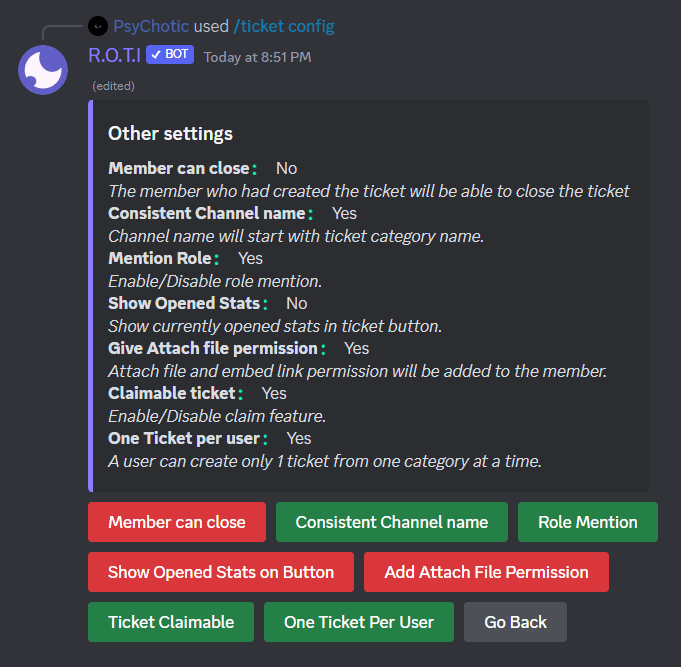This screenshot has width=681, height=667.
Task: Click the R.O.T.I bot avatar icon
Action: [x=43, y=70]
